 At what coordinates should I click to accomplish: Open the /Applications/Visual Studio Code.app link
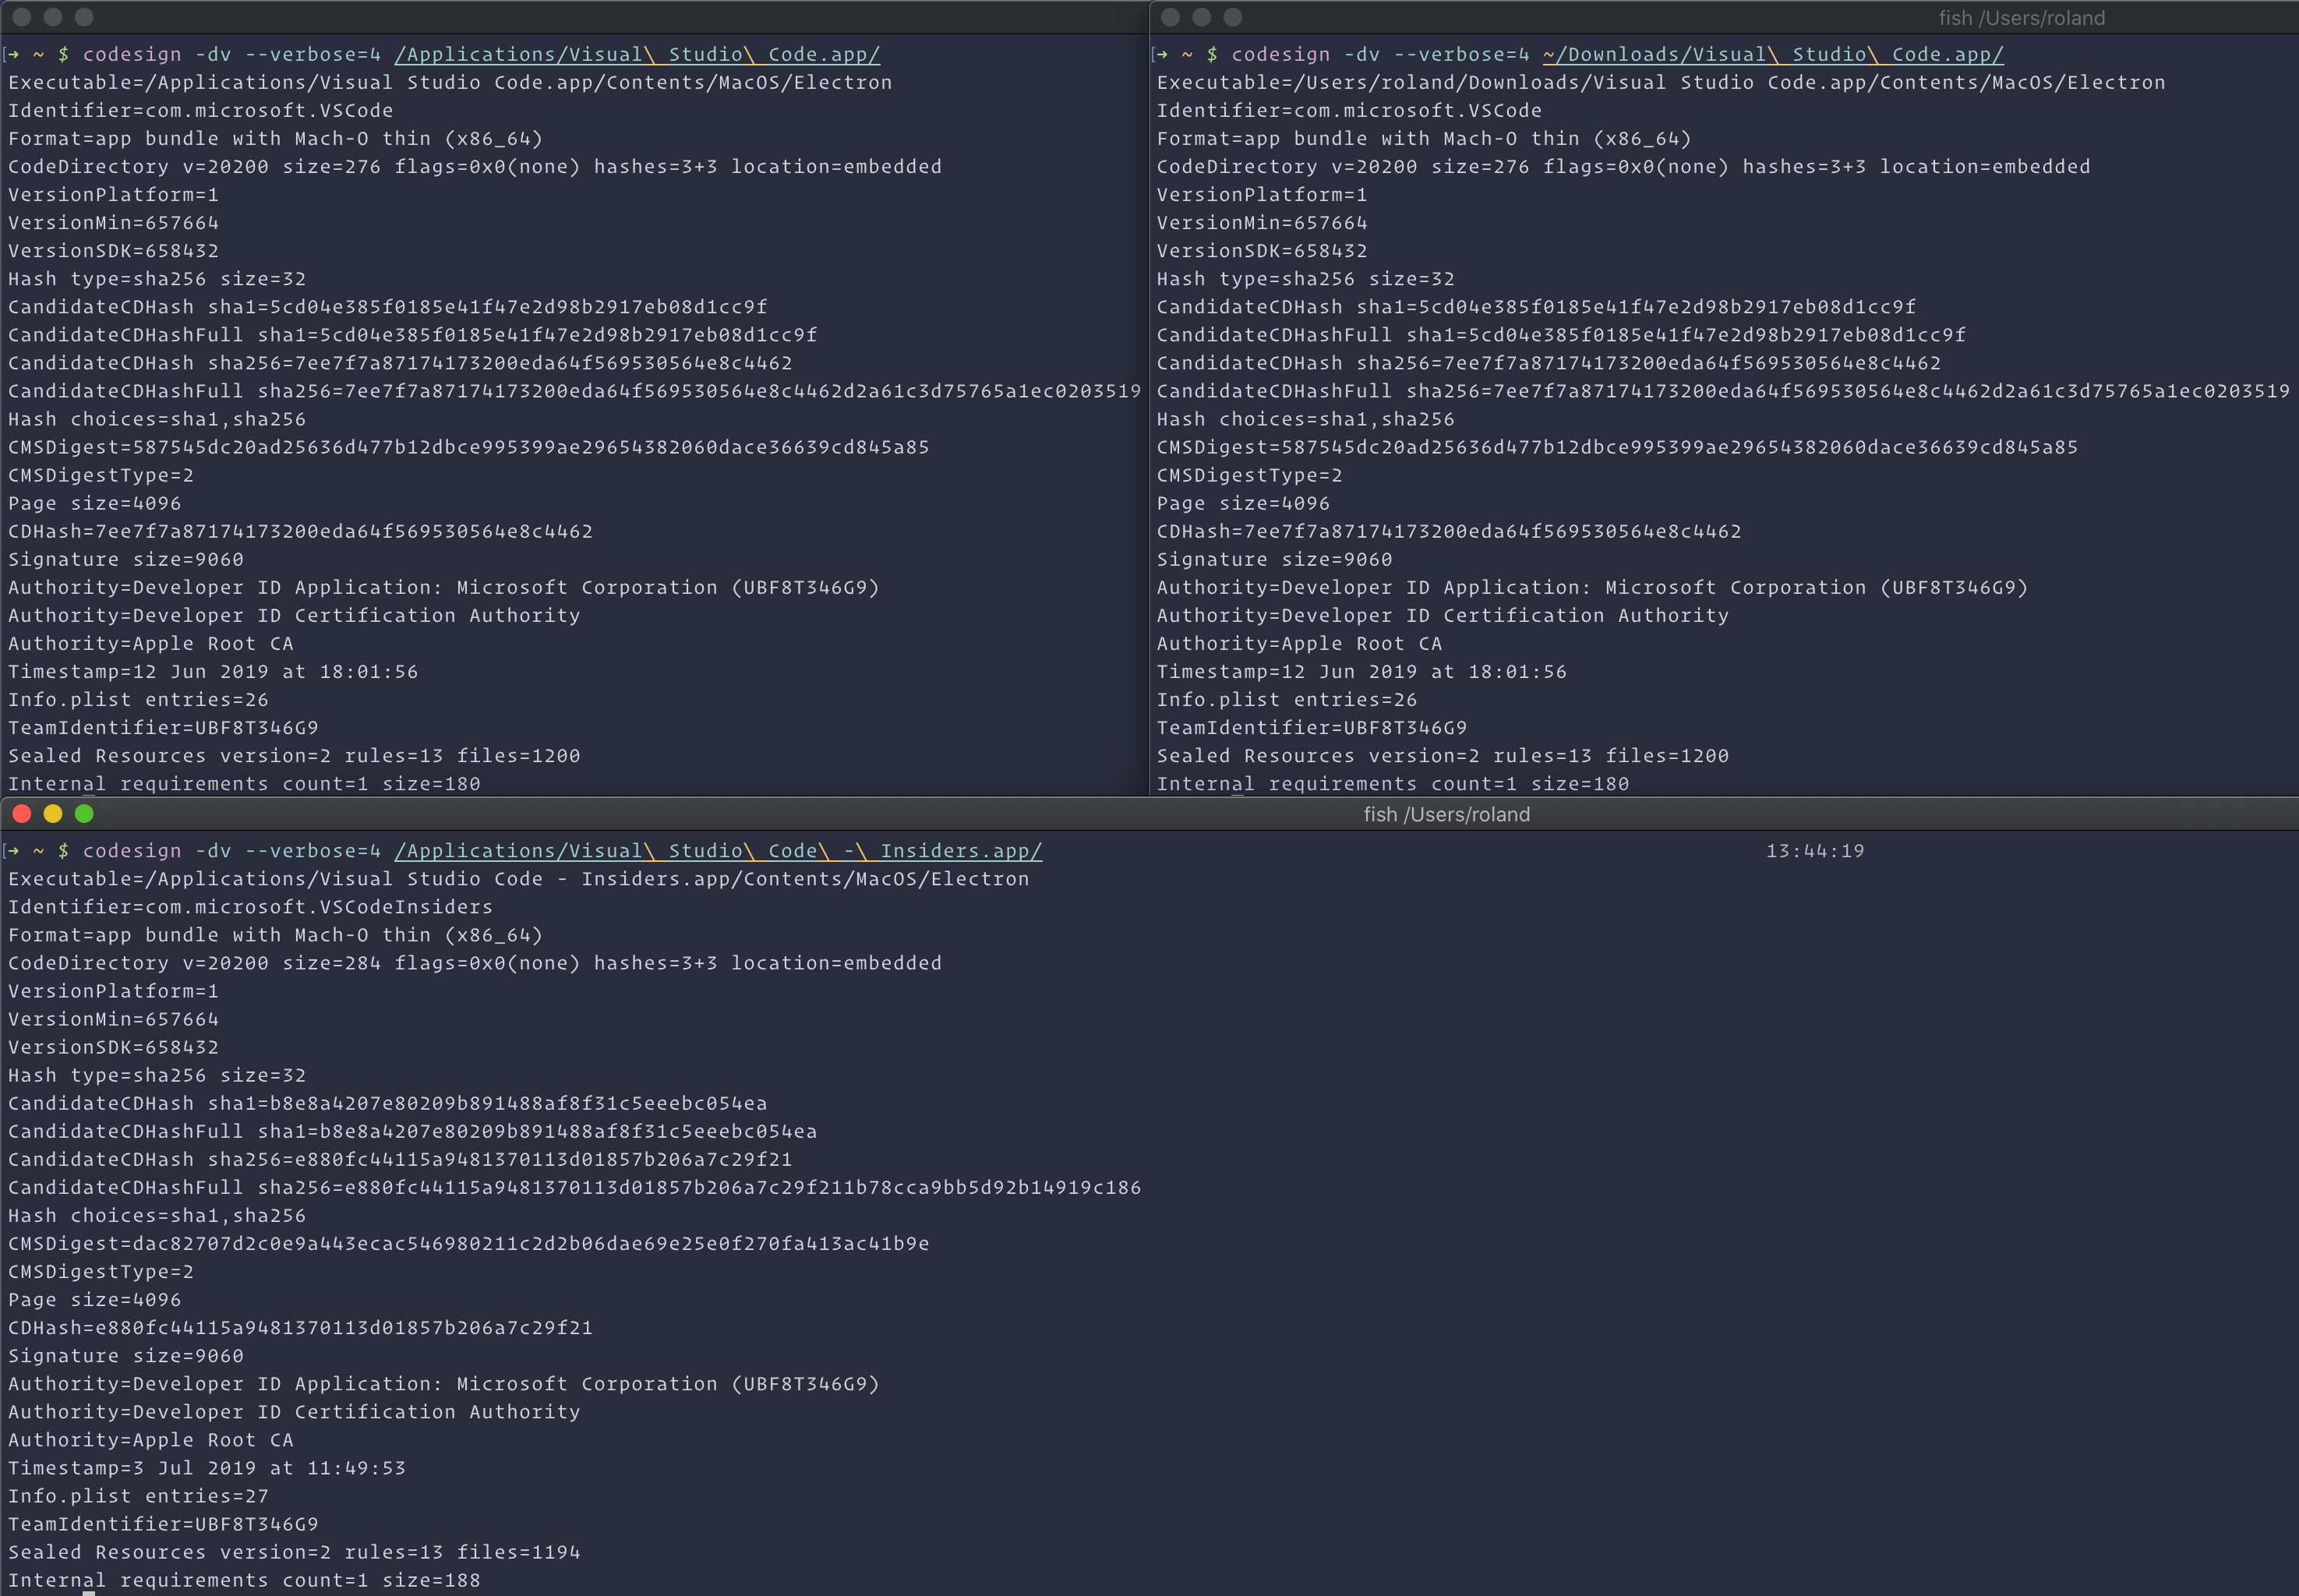[636, 54]
